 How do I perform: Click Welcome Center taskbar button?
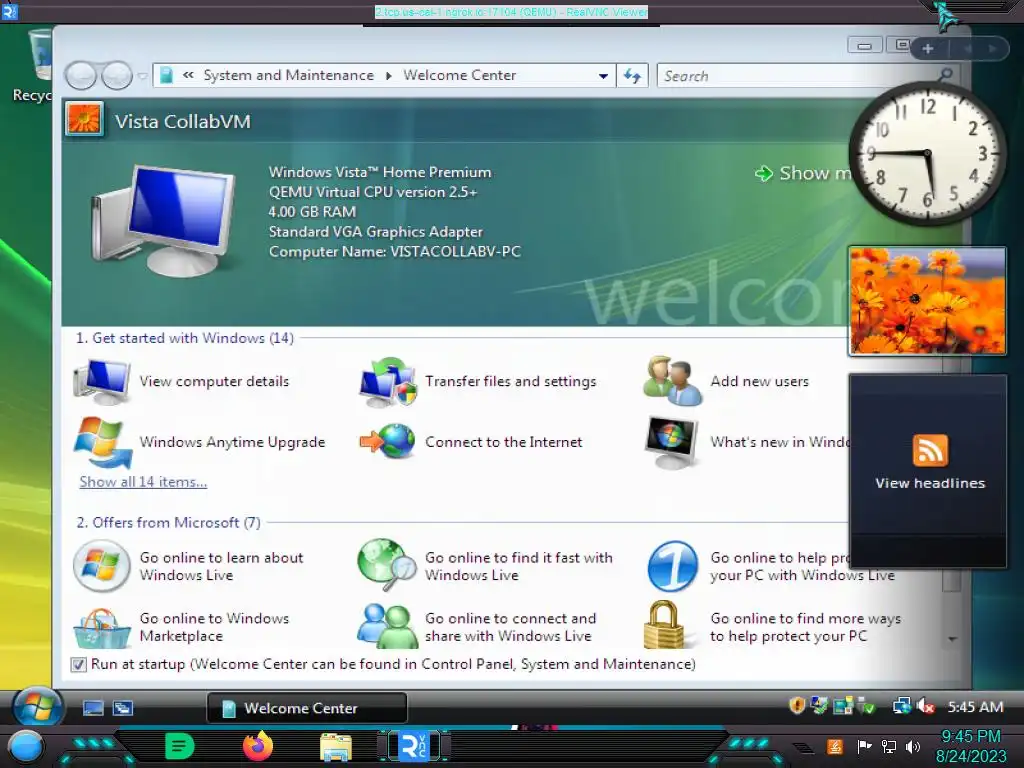click(x=307, y=708)
